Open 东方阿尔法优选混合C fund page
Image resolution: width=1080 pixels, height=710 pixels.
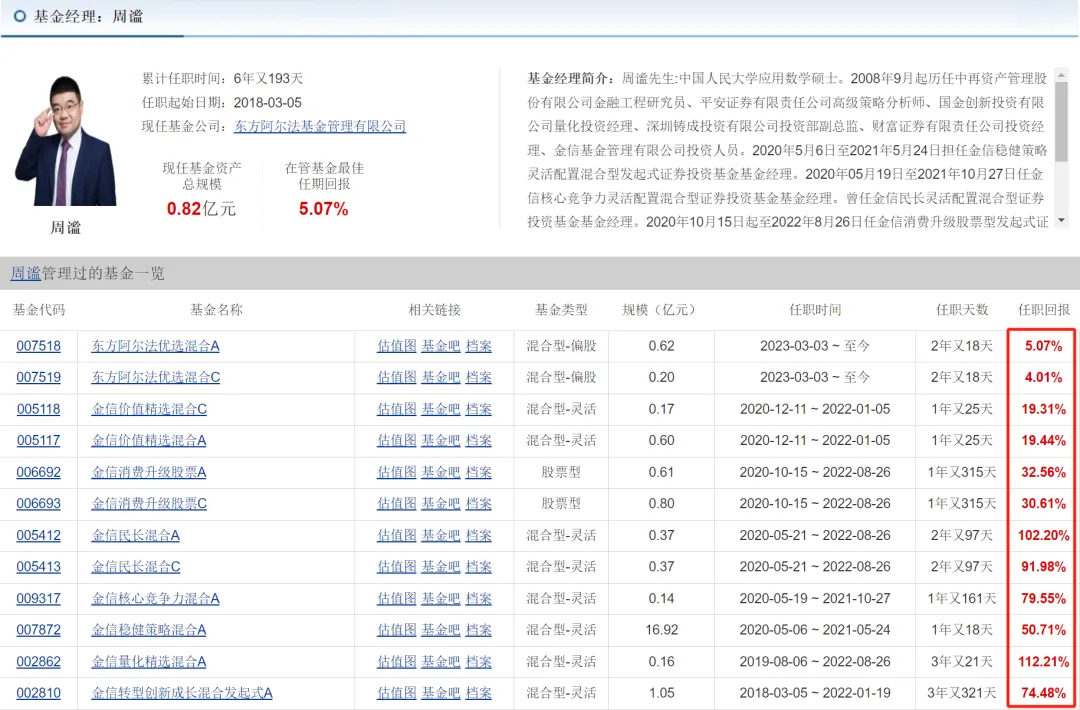click(x=156, y=377)
